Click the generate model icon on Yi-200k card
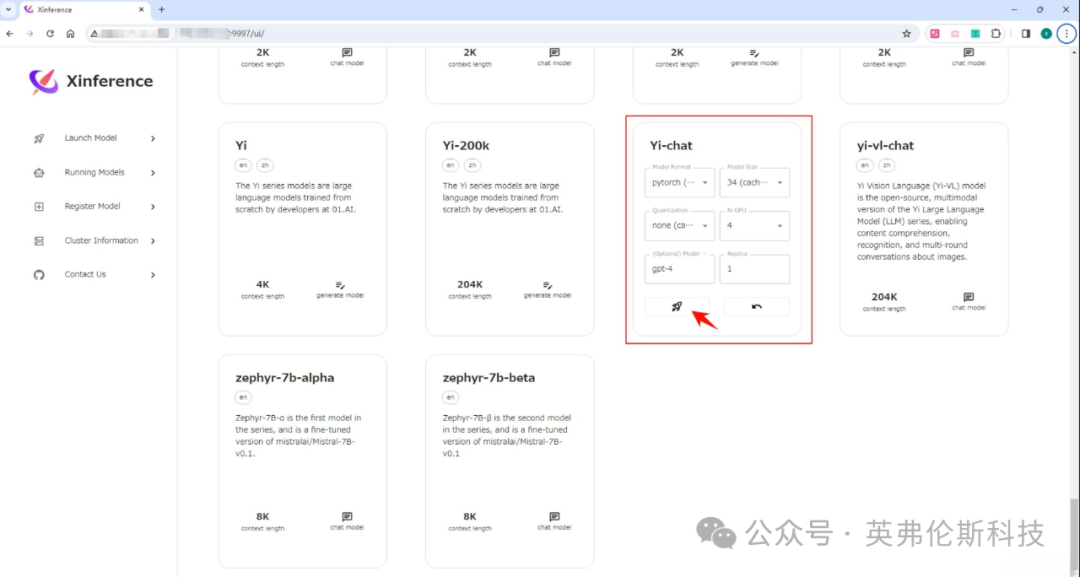Screen dimensions: 1080x577 pyautogui.click(x=548, y=285)
